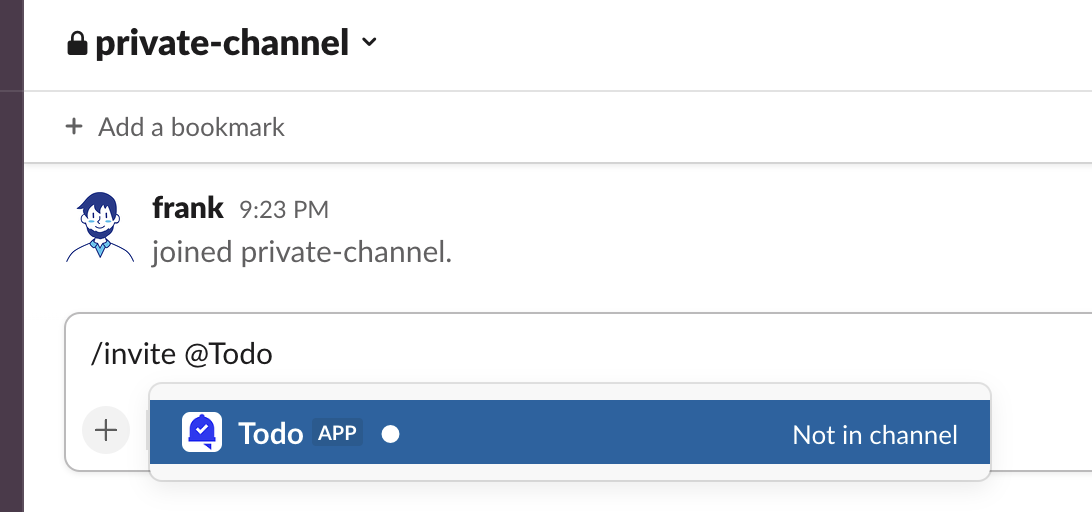Viewport: 1092px width, 512px height.
Task: Select the Todo name in the autocomplete list
Action: (x=271, y=433)
